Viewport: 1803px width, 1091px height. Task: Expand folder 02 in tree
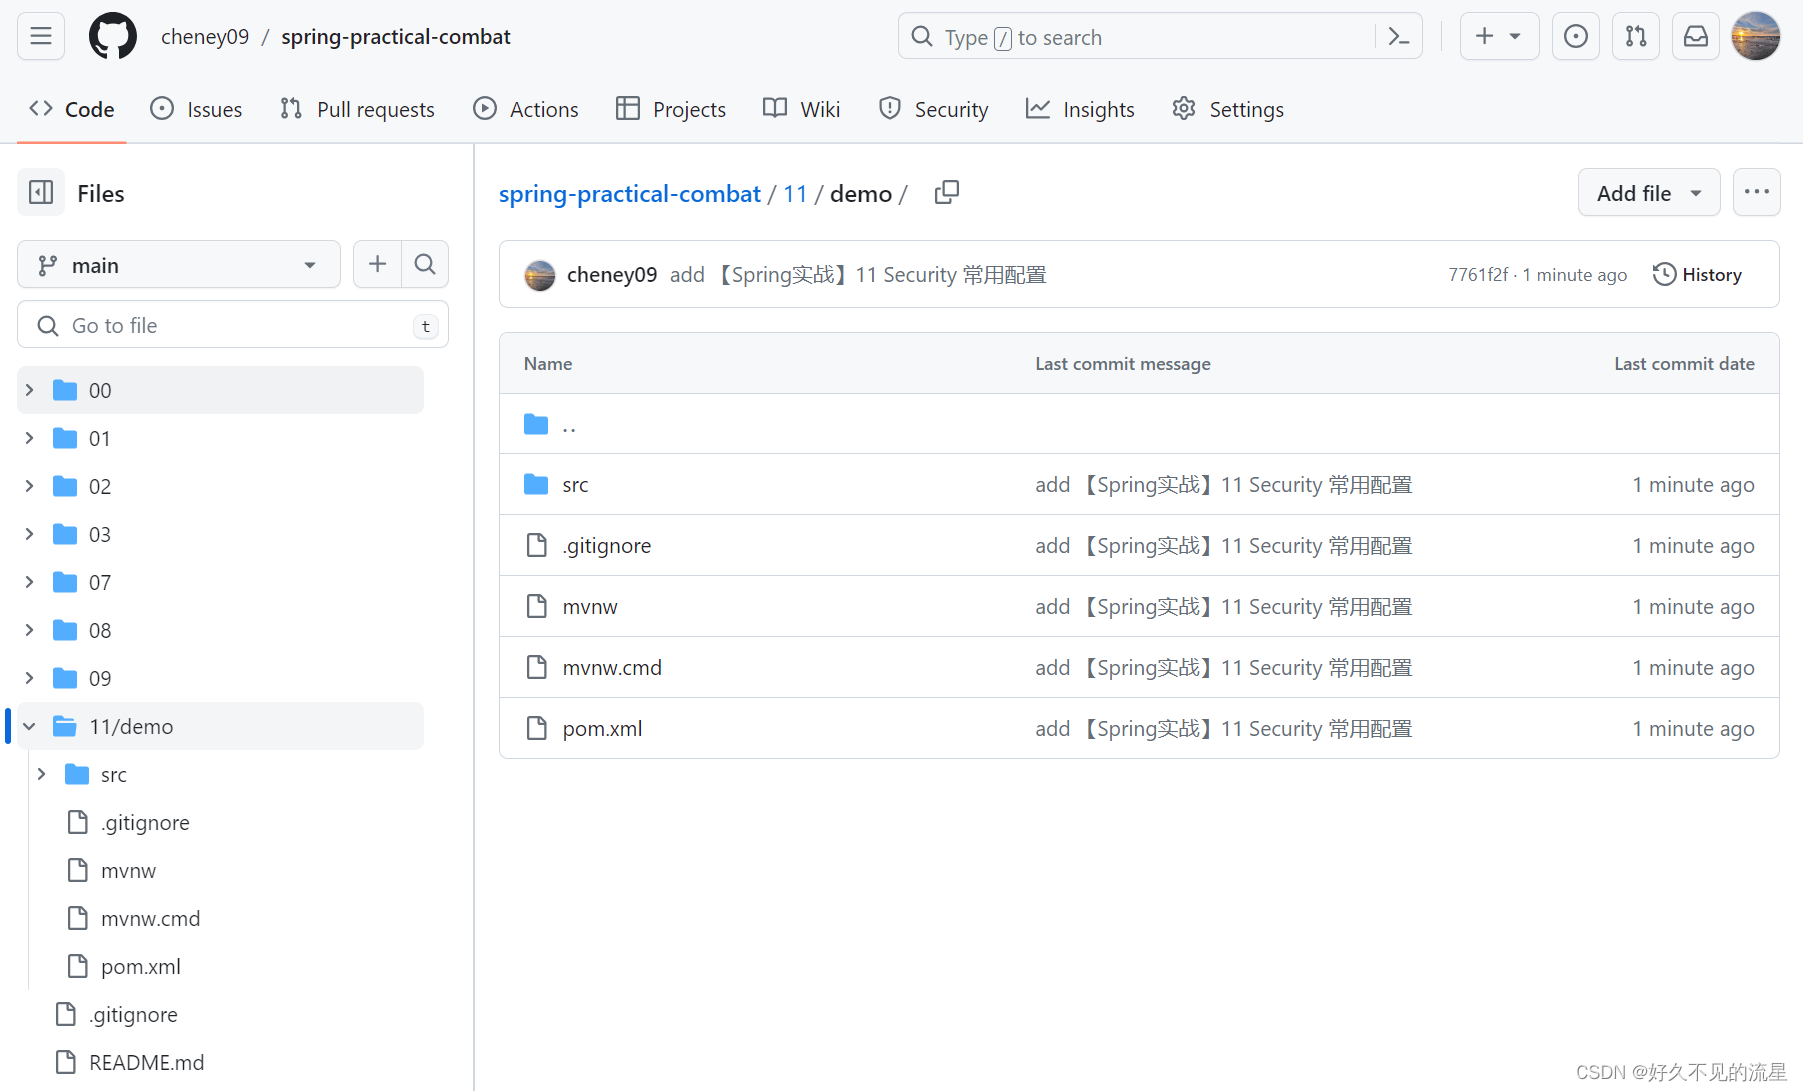[x=29, y=486]
